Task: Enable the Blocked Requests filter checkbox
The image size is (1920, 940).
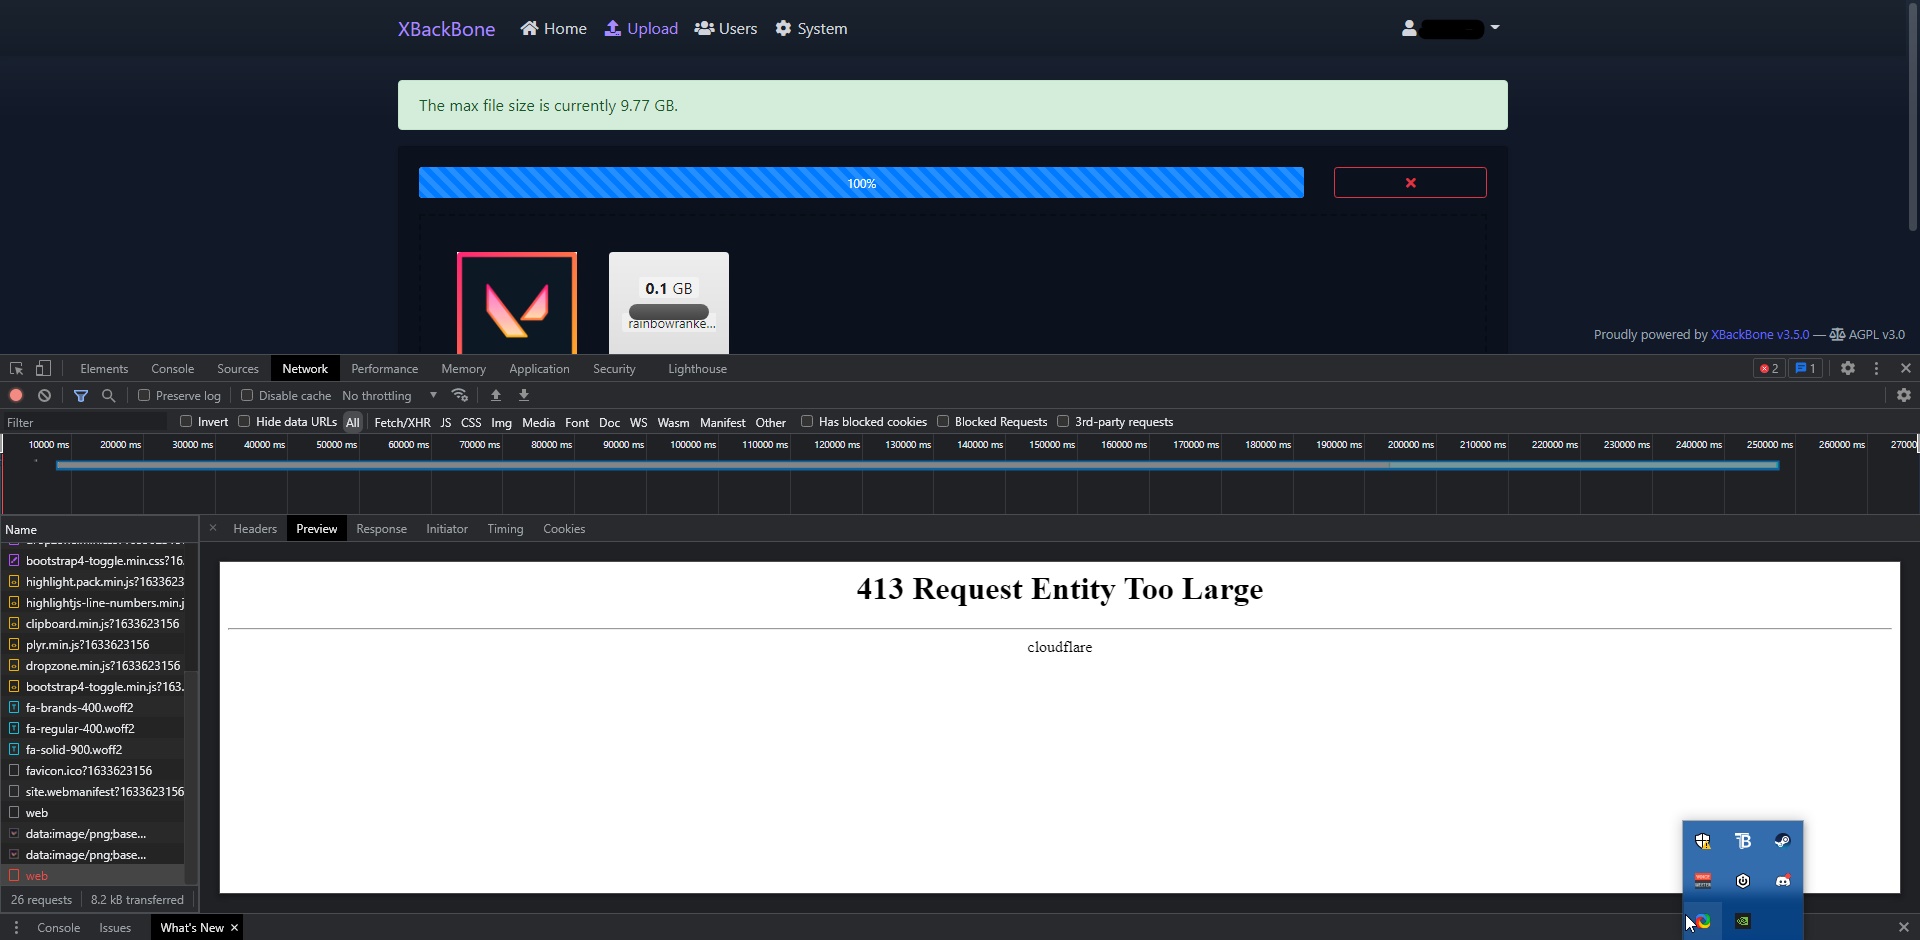Action: point(944,421)
